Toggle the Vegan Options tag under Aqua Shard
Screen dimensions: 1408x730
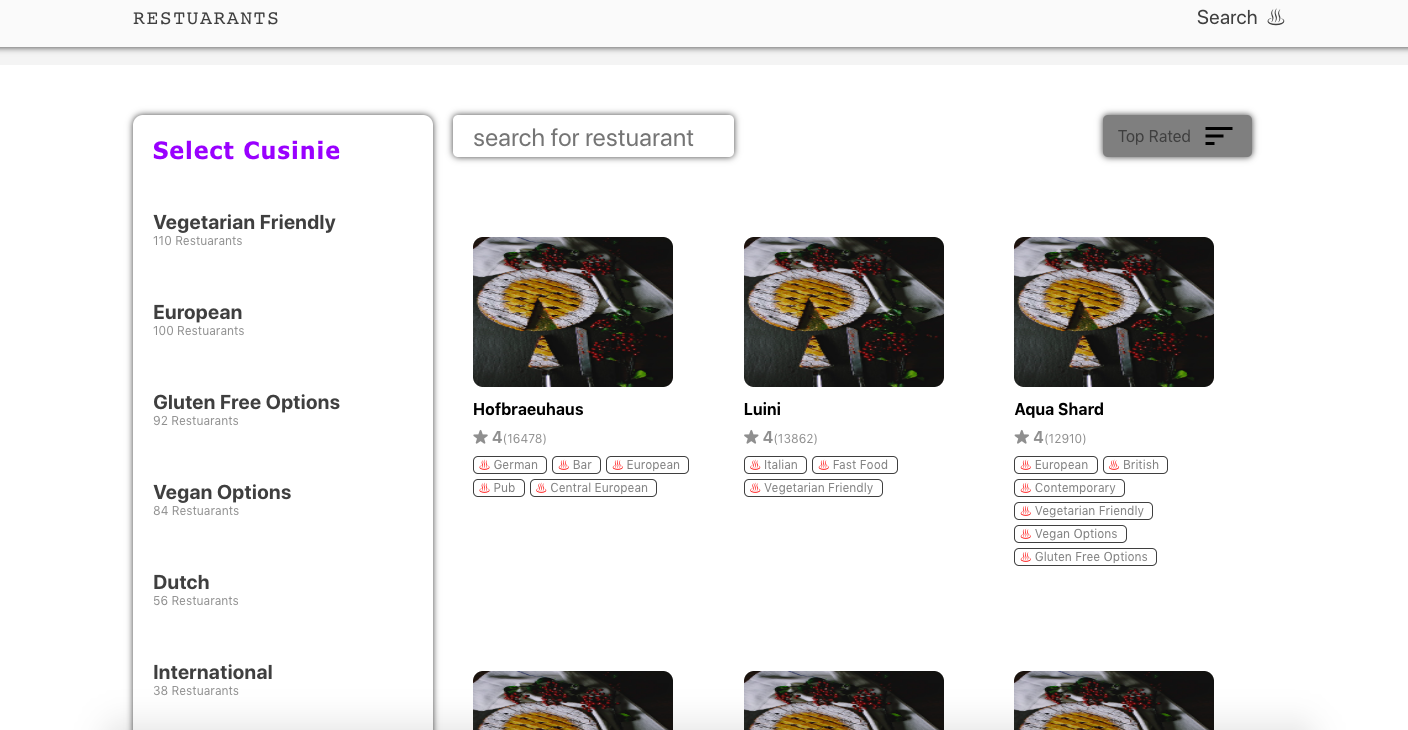(1069, 533)
